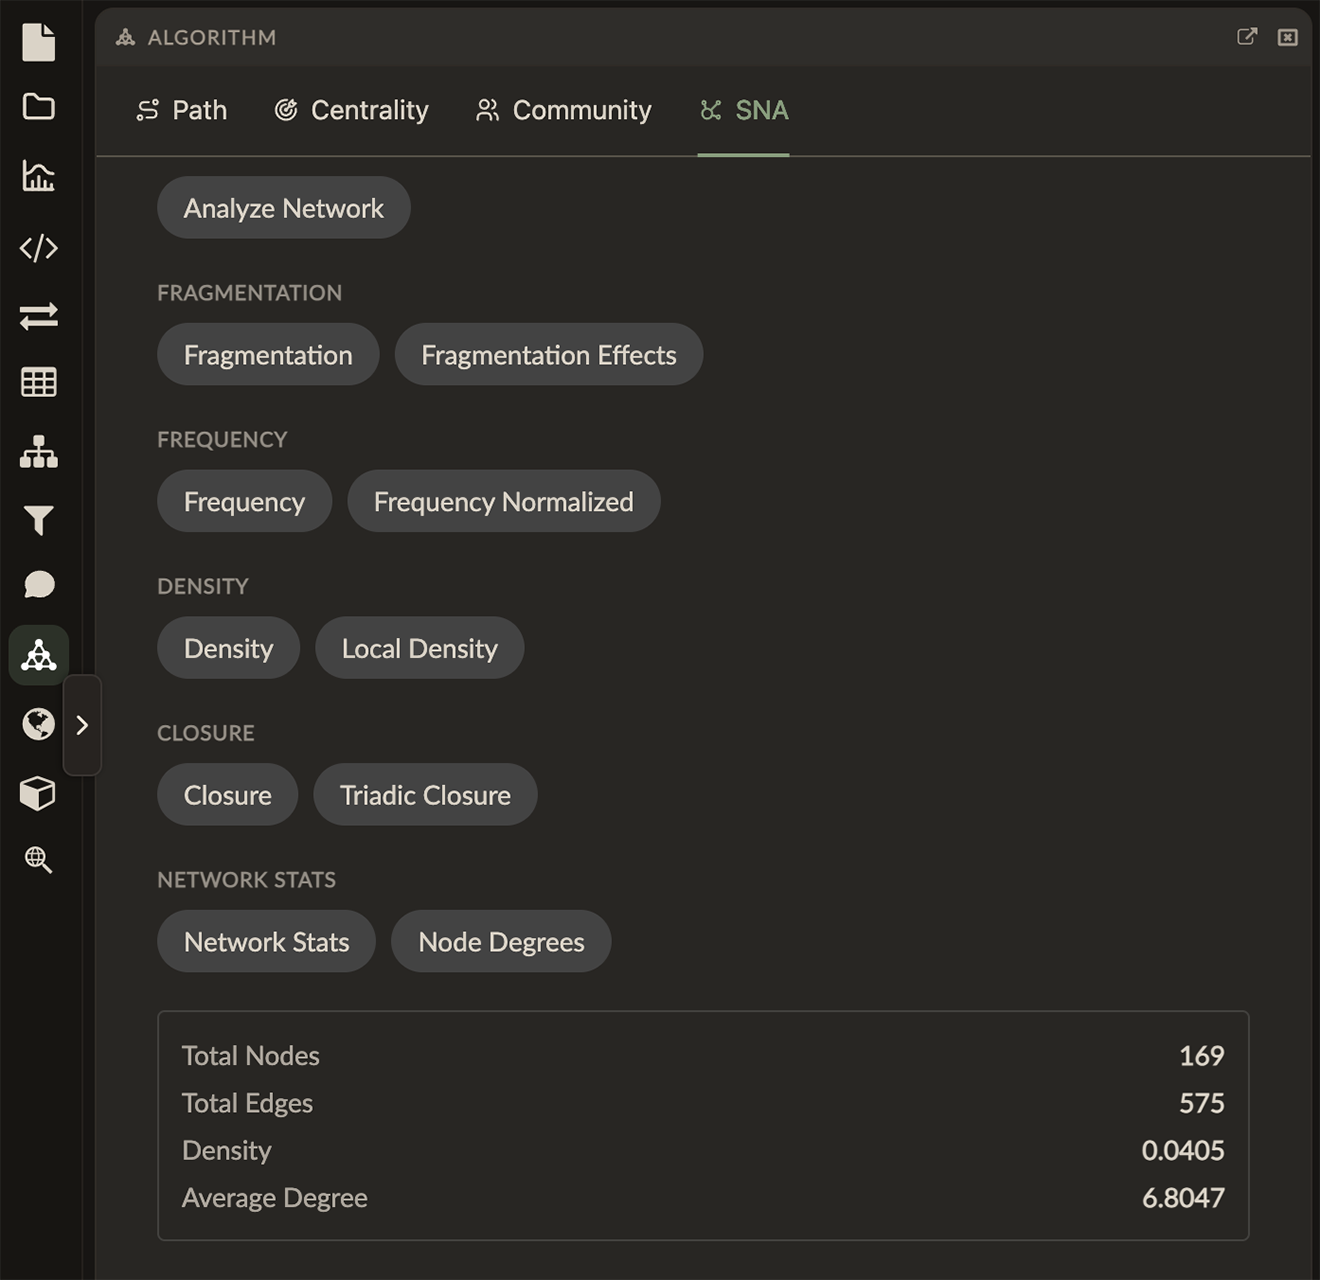This screenshot has height=1280, width=1320.
Task: Click the NETWORK STATS section heading
Action: (x=246, y=880)
